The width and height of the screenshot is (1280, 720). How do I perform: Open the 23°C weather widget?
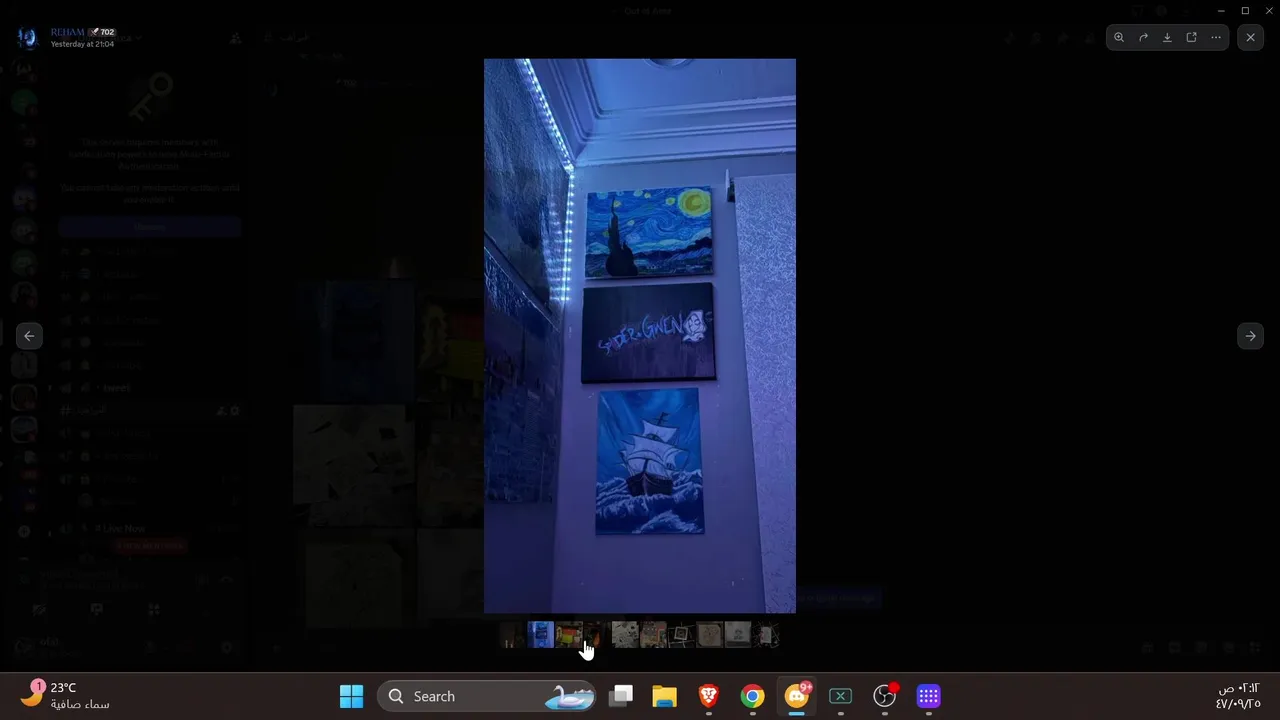66,696
